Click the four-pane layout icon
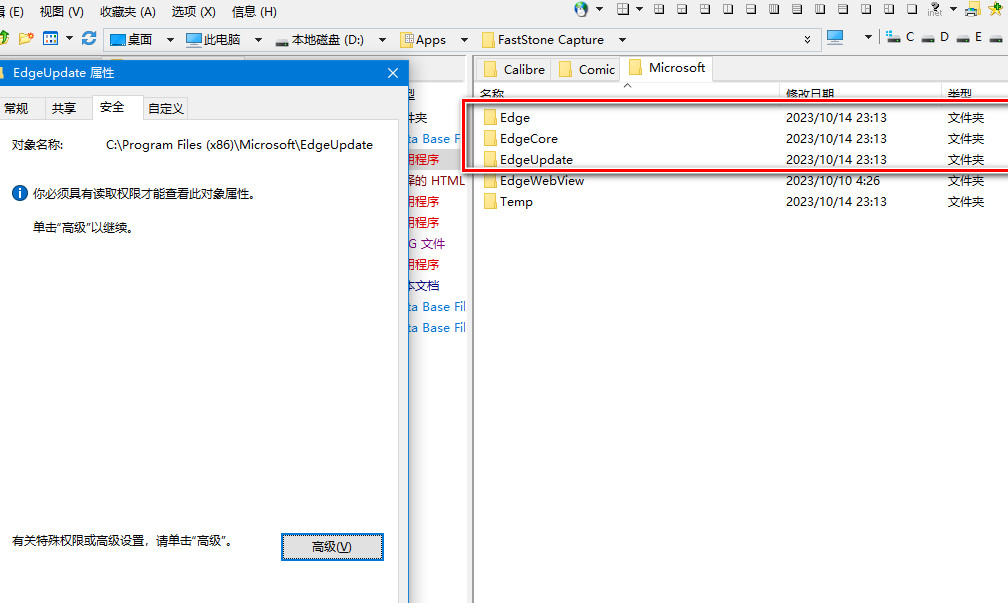1008x603 pixels. tap(623, 10)
